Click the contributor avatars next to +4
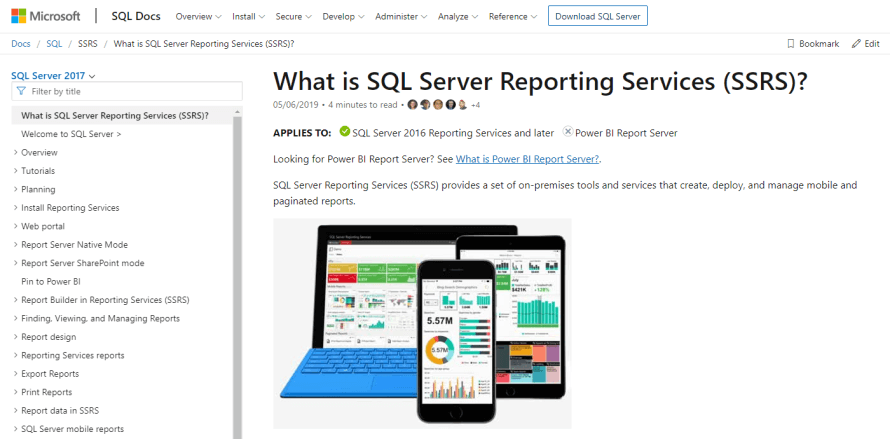Screen dimensions: 890x439 pos(438,104)
